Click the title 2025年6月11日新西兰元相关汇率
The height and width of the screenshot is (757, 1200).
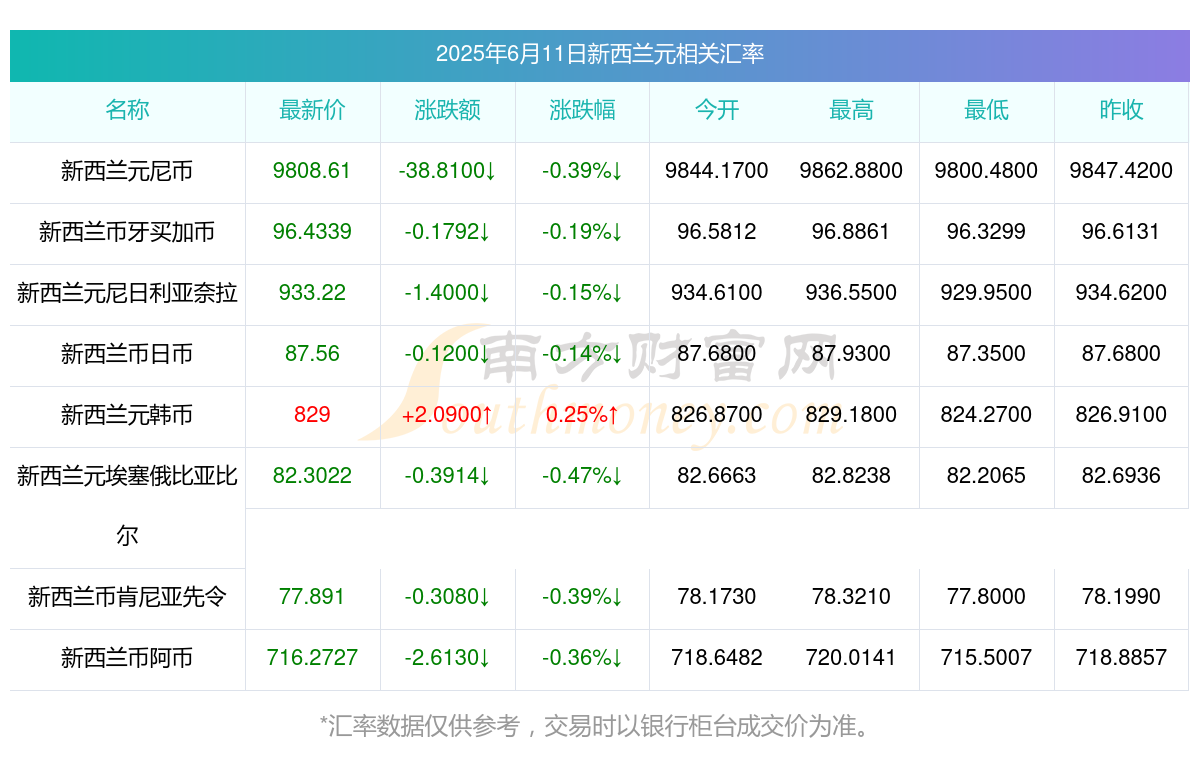point(600,54)
